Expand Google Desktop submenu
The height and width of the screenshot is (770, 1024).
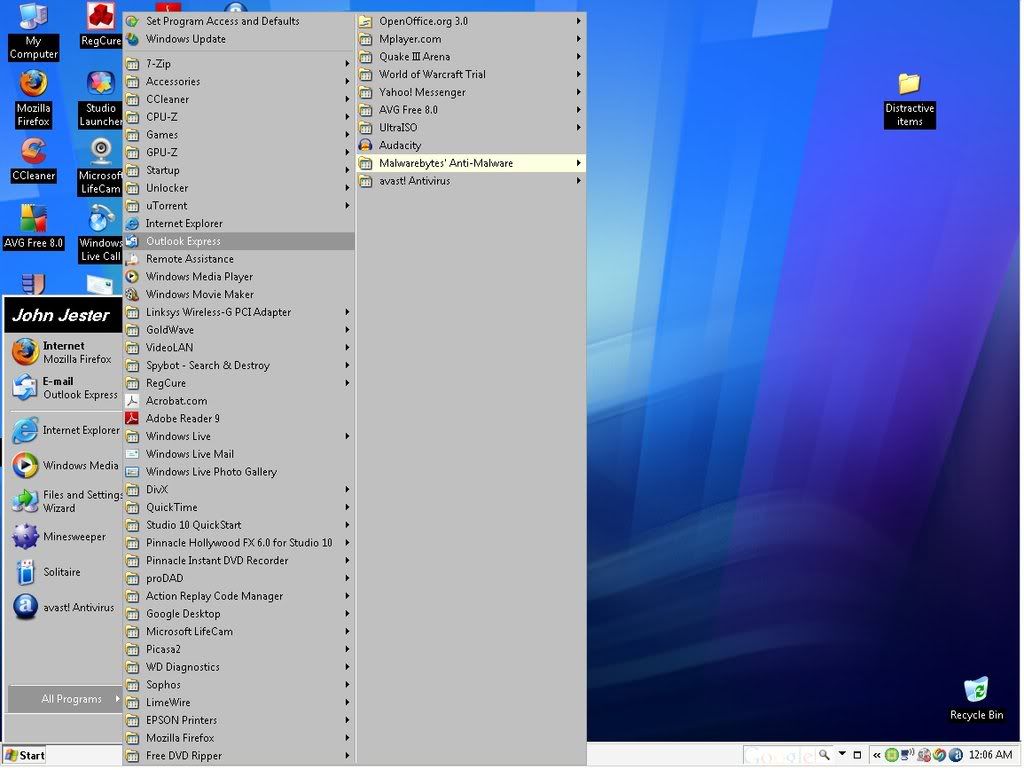coord(239,613)
